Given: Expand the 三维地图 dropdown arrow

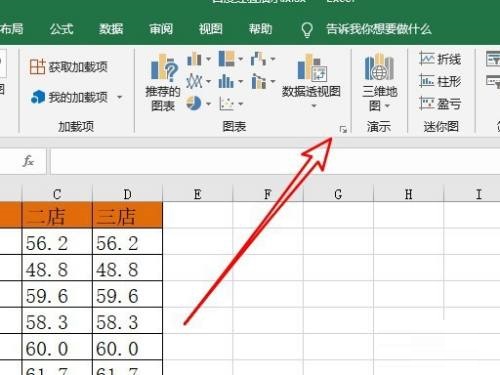Looking at the screenshot, I should pos(387,106).
